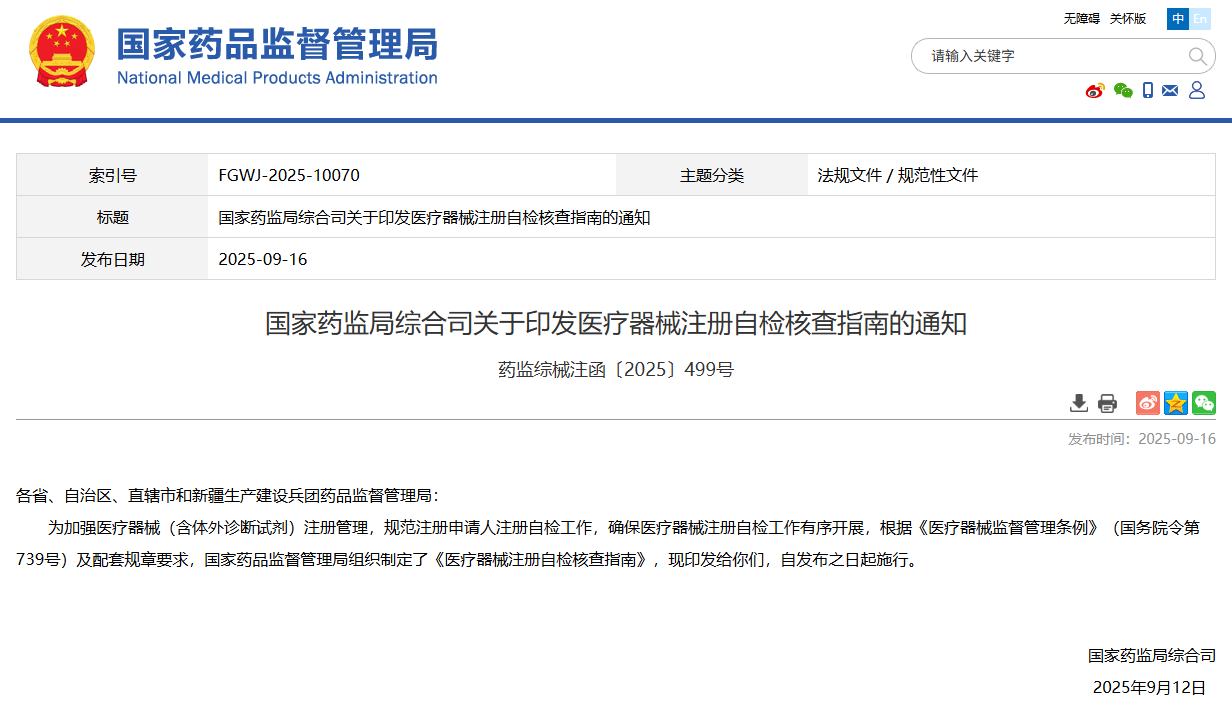1232x704 pixels.
Task: Download the notice document
Action: point(1079,403)
